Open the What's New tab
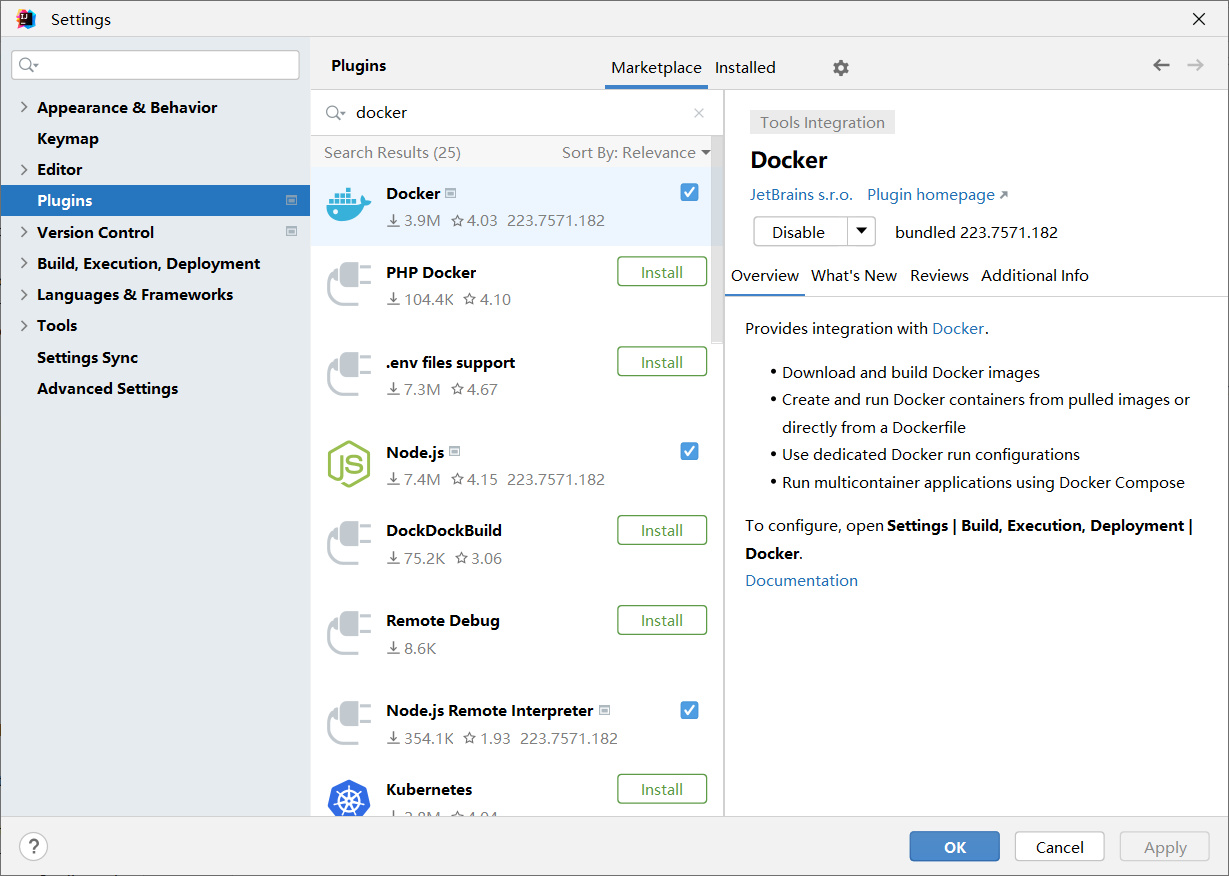 click(x=854, y=275)
